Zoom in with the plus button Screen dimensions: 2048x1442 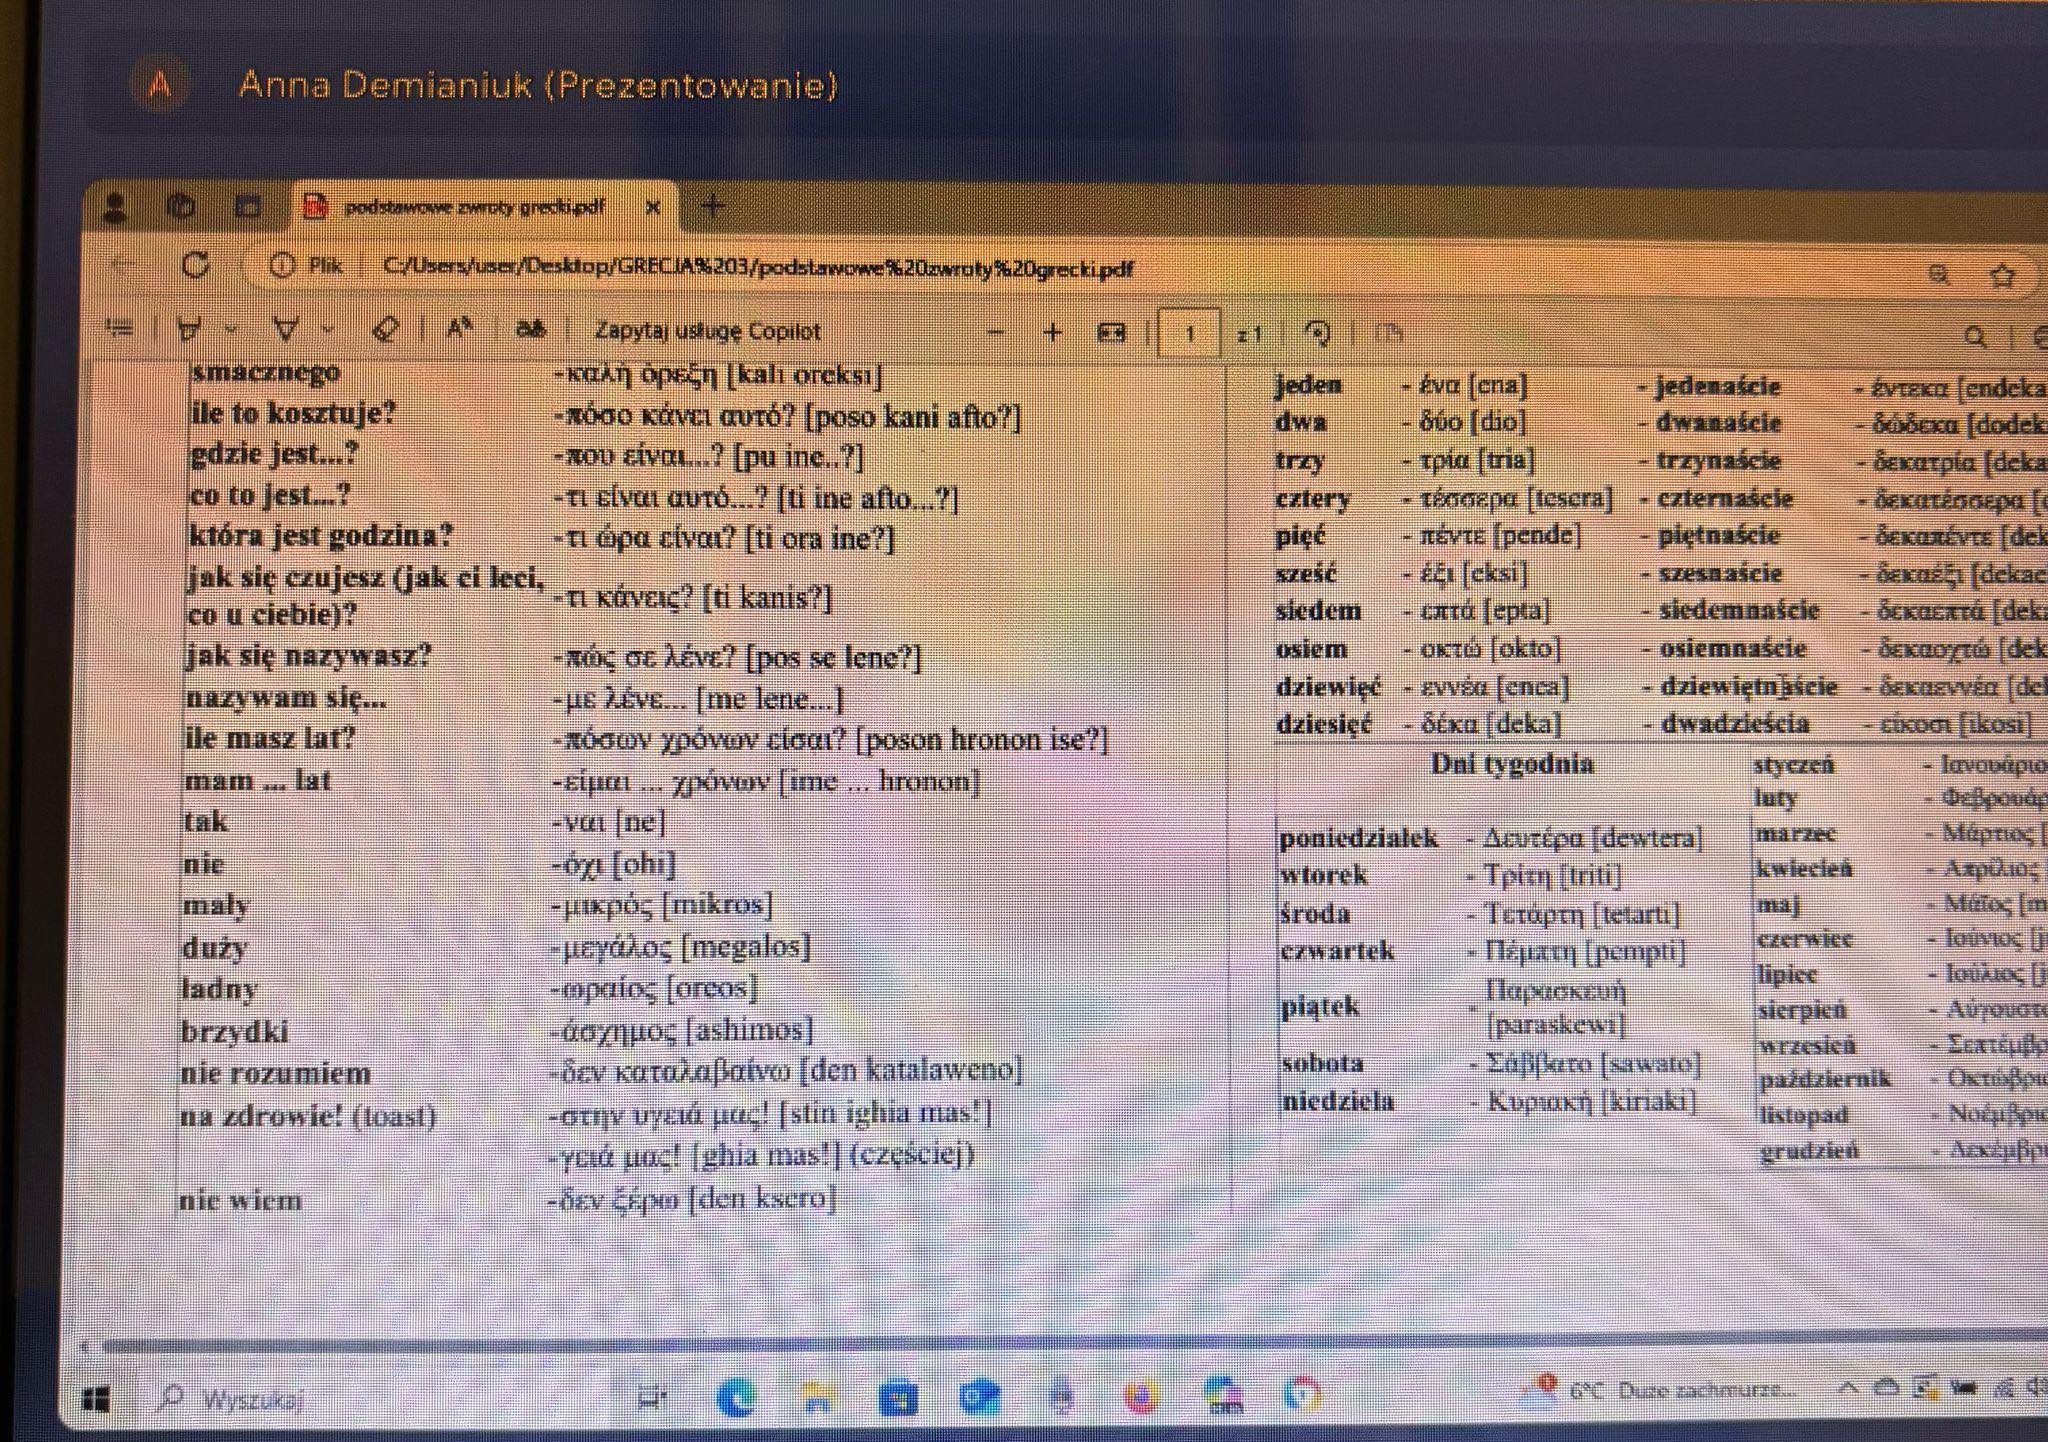1052,333
